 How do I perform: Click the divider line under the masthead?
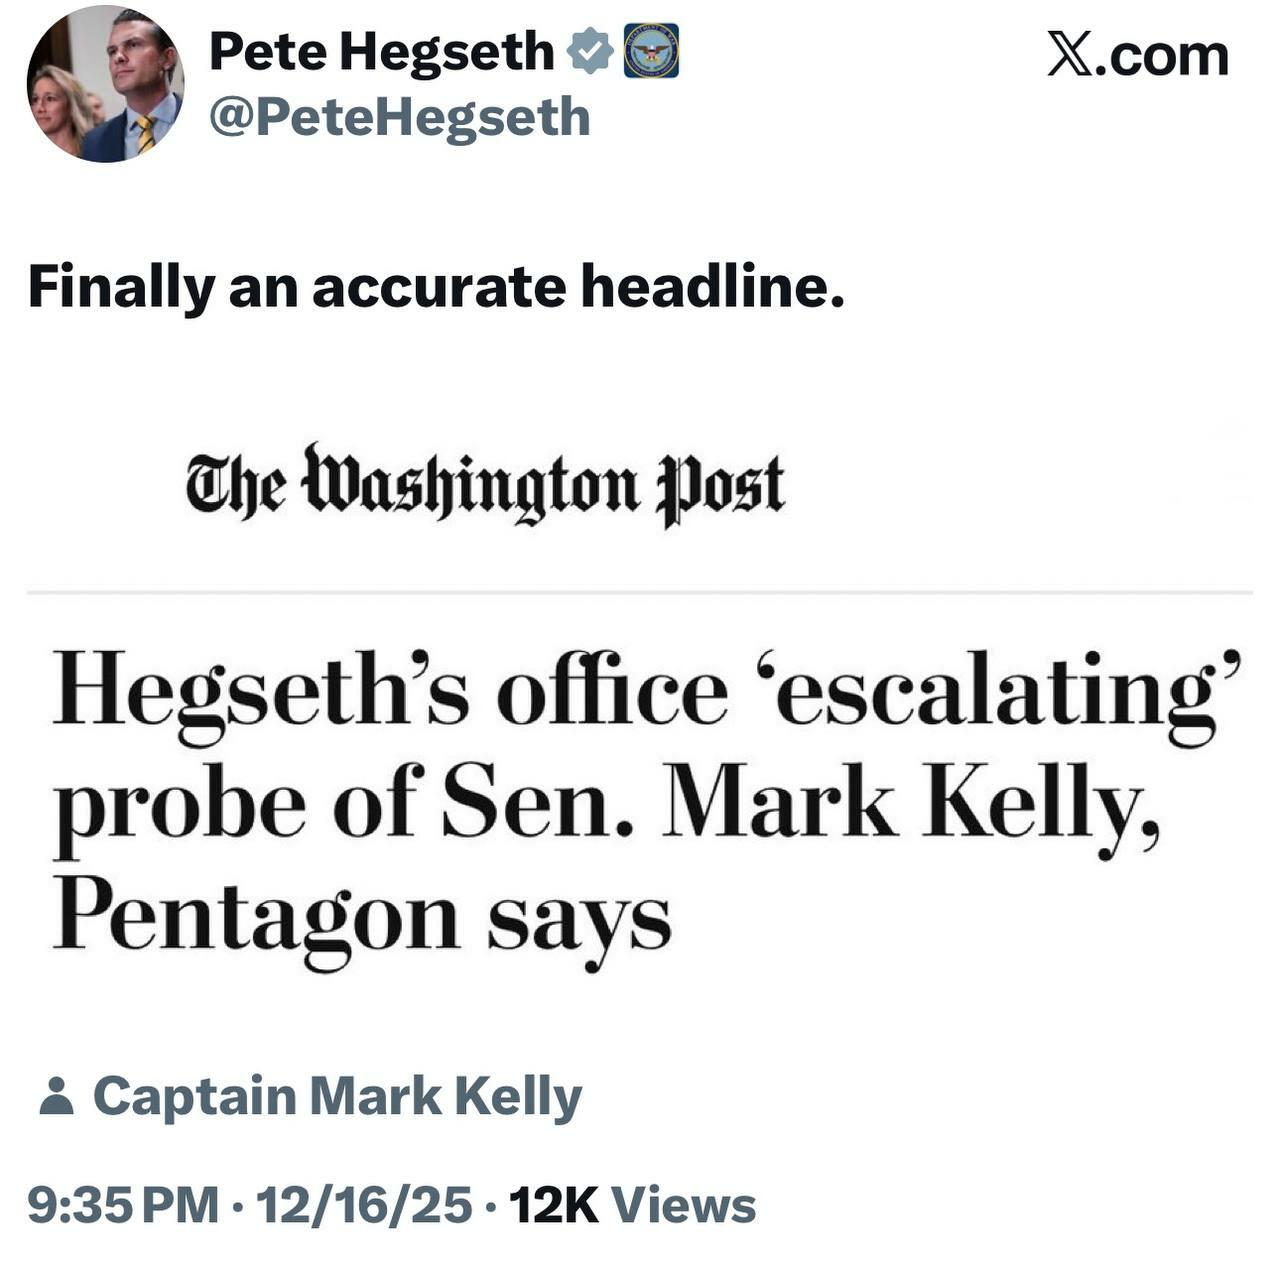[x=640, y=593]
